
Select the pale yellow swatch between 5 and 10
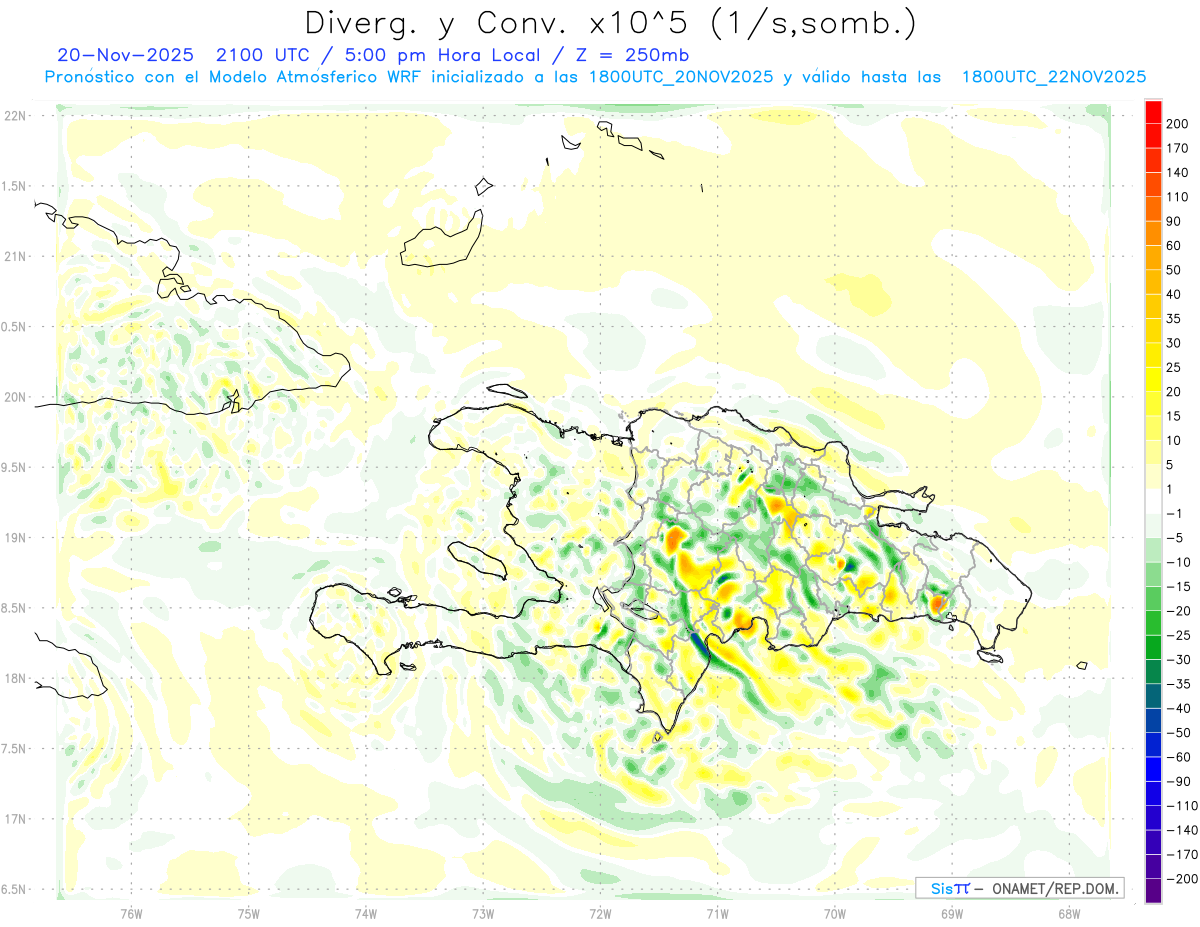pos(1153,453)
